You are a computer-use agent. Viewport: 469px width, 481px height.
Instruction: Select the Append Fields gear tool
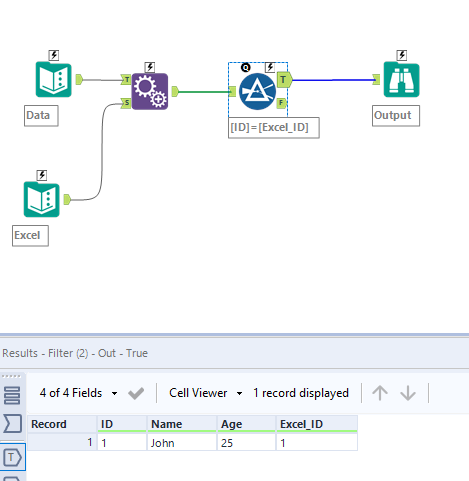[x=150, y=91]
